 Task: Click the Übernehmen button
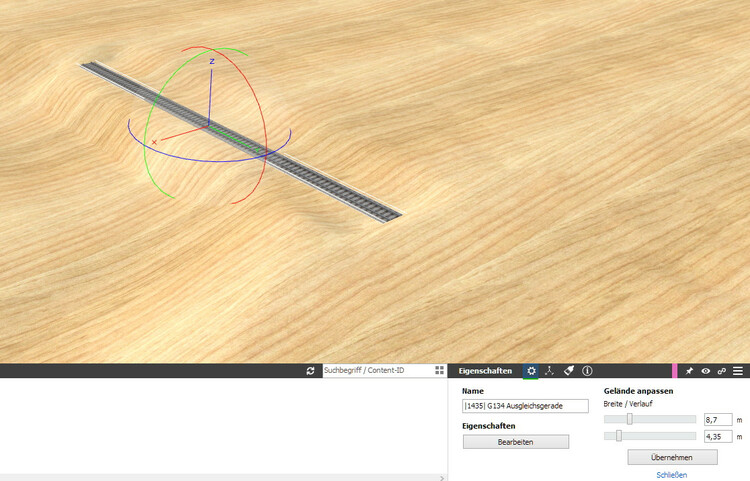[x=672, y=458]
